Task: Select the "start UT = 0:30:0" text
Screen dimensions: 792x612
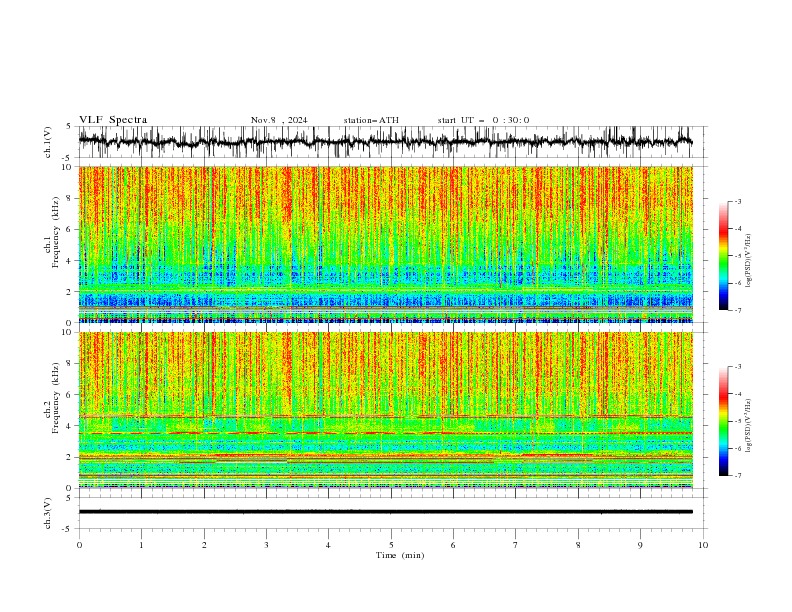Action: (x=483, y=120)
